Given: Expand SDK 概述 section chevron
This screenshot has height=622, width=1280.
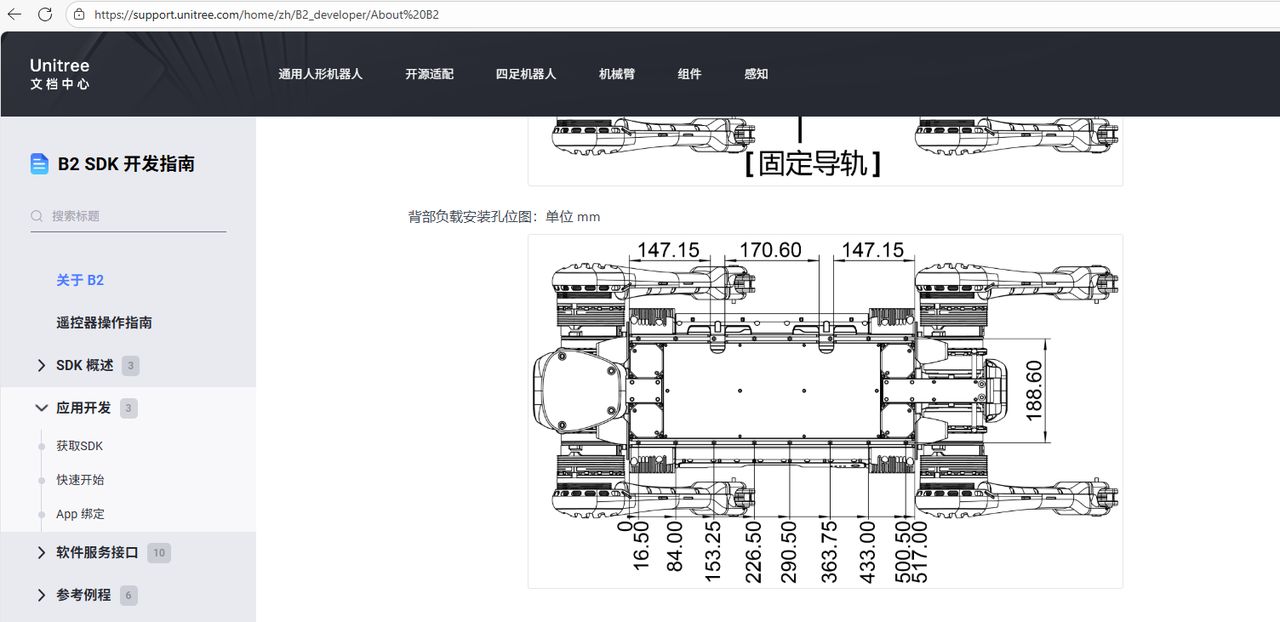Looking at the screenshot, I should (41, 366).
